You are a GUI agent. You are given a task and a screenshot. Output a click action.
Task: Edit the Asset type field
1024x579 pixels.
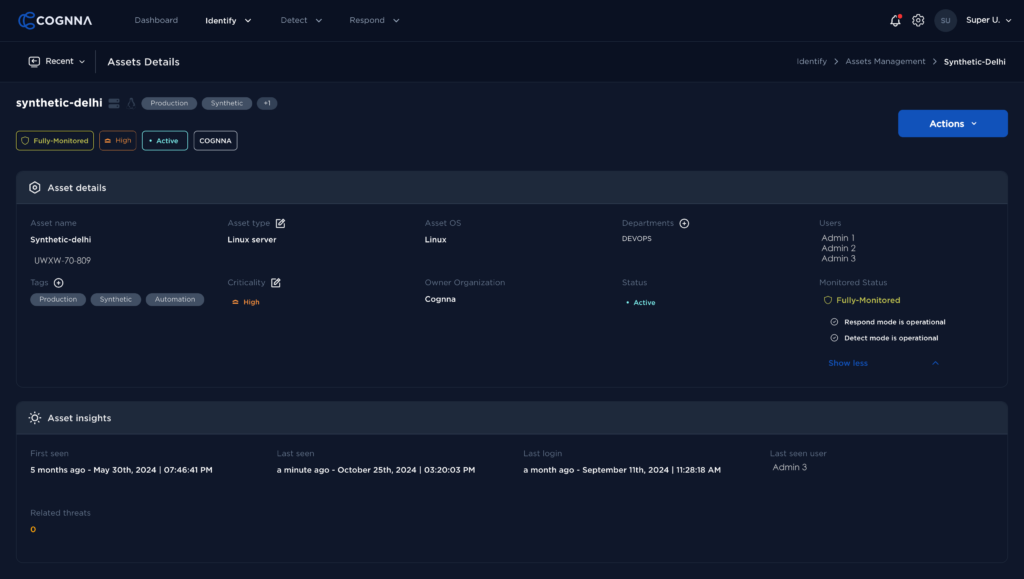[280, 223]
